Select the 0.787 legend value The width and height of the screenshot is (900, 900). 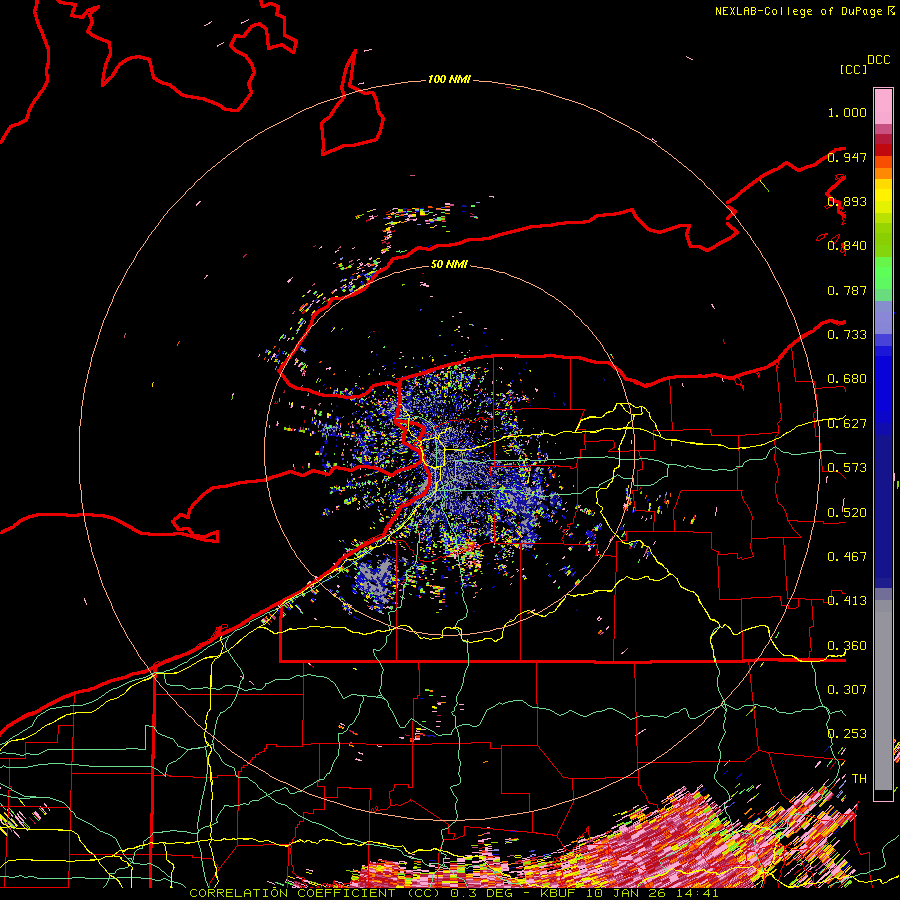pos(847,290)
